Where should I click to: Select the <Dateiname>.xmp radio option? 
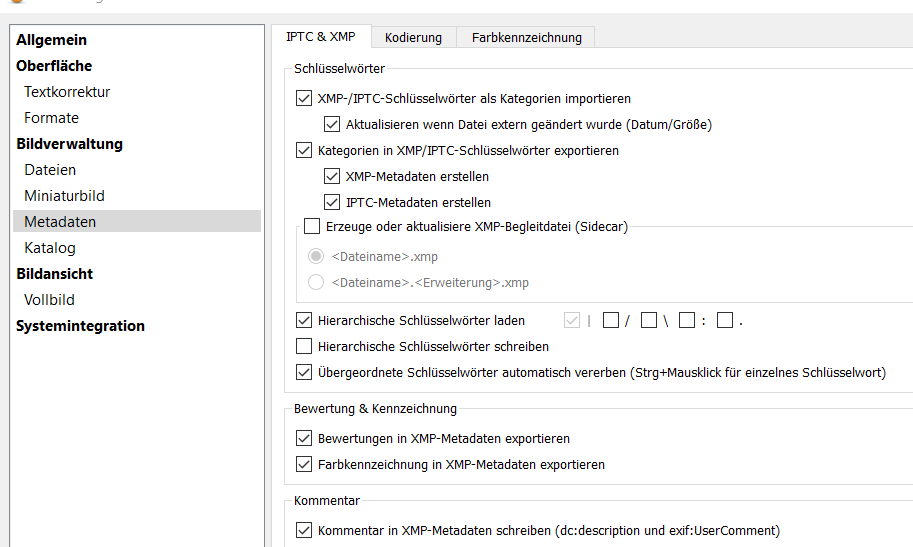coord(316,257)
